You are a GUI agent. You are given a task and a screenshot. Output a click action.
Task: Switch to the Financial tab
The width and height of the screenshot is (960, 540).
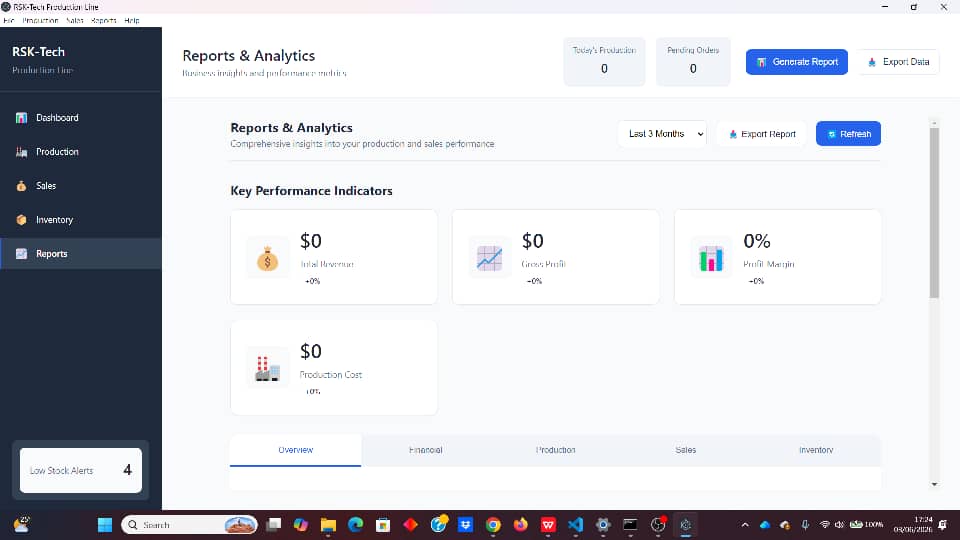[x=426, y=450]
